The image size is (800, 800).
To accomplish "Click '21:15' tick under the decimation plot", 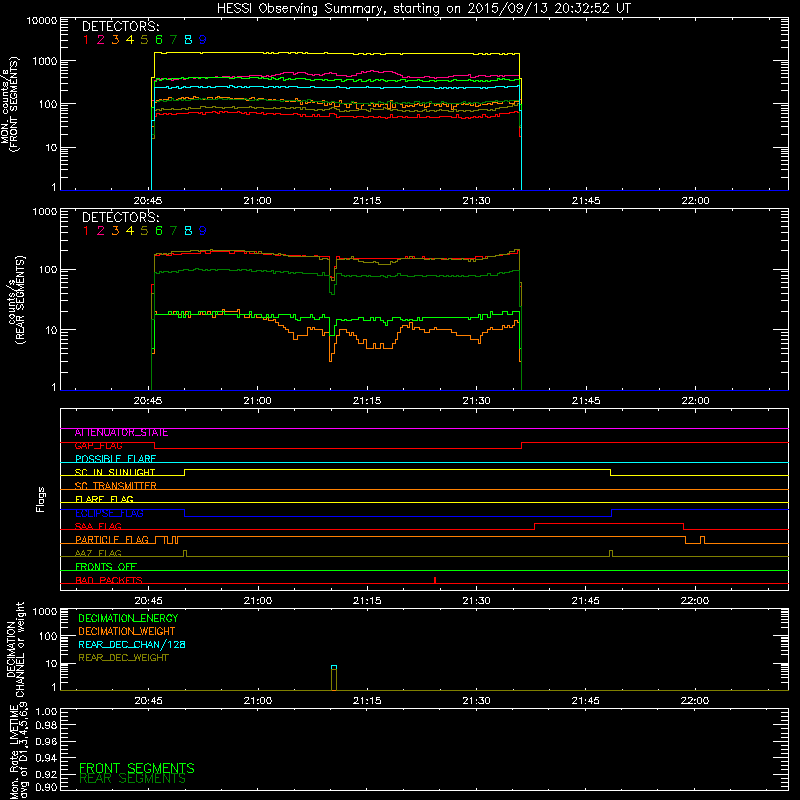I will (367, 701).
